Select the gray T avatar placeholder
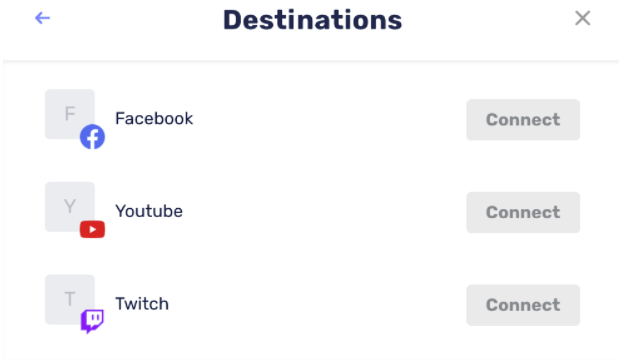 coord(70,299)
